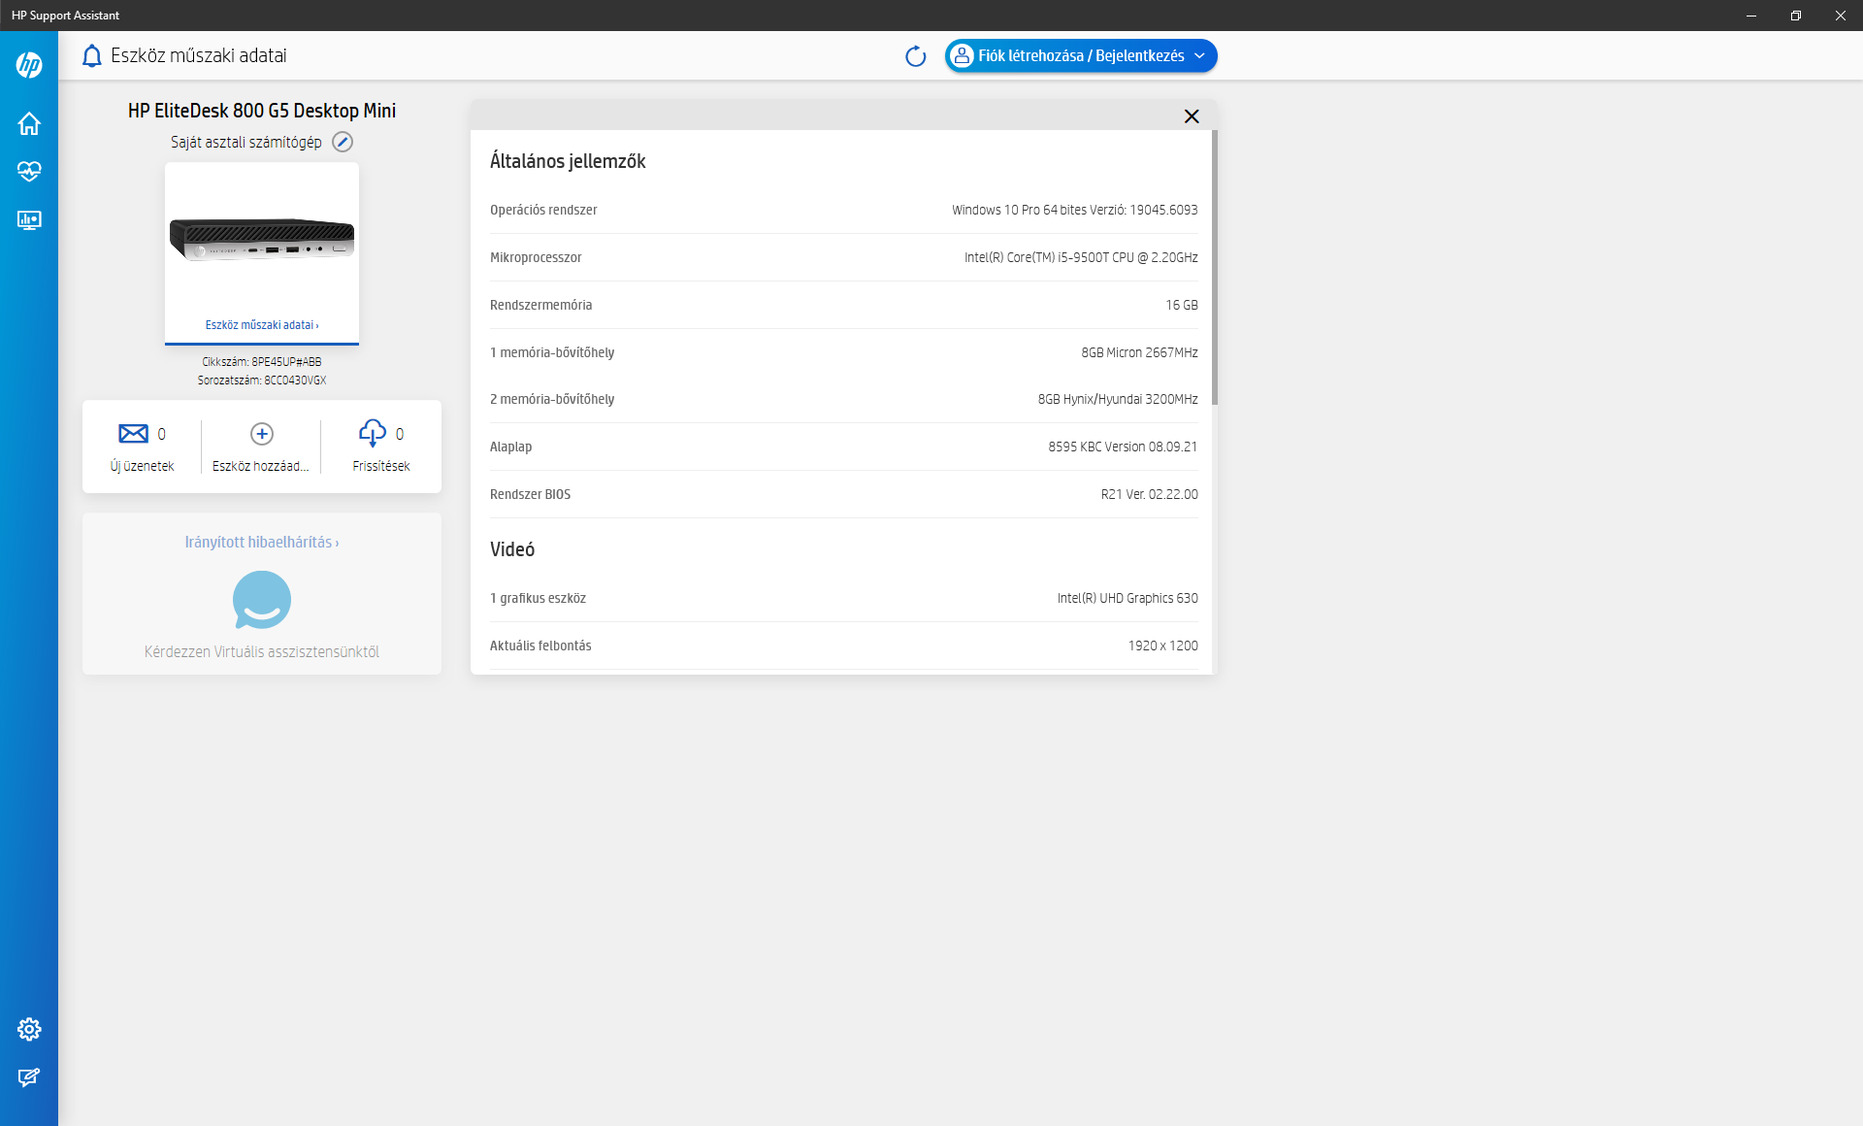1863x1126 pixels.
Task: Edit the device nickname pencil icon
Action: pyautogui.click(x=342, y=142)
